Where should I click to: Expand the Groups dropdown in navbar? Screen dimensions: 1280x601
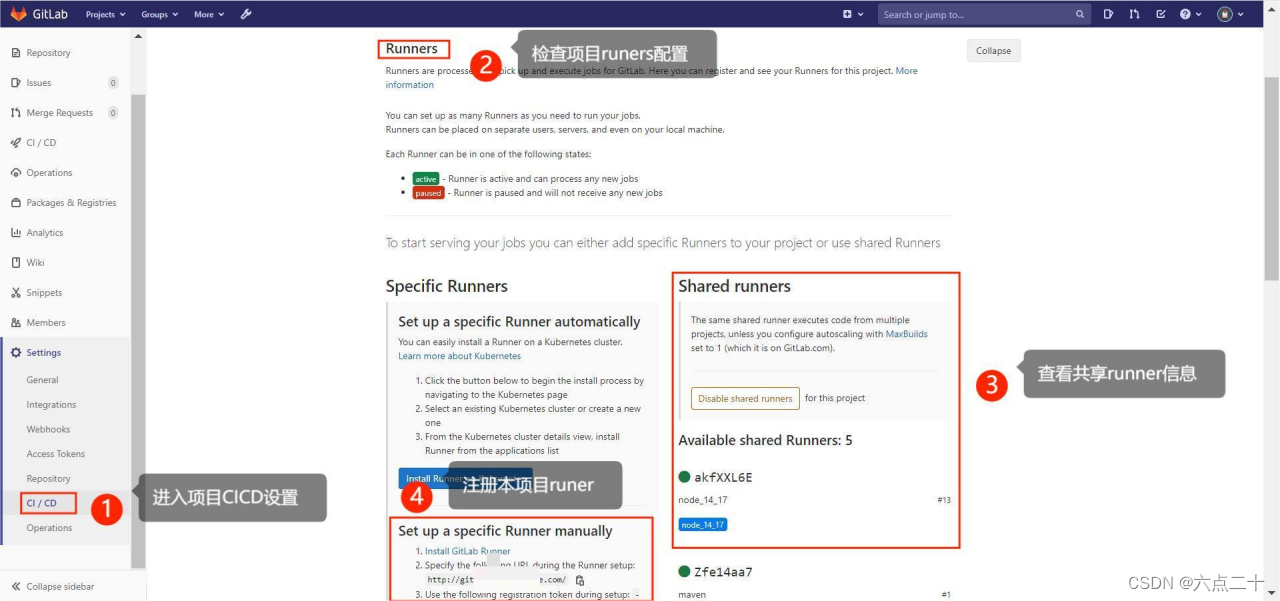click(x=159, y=14)
